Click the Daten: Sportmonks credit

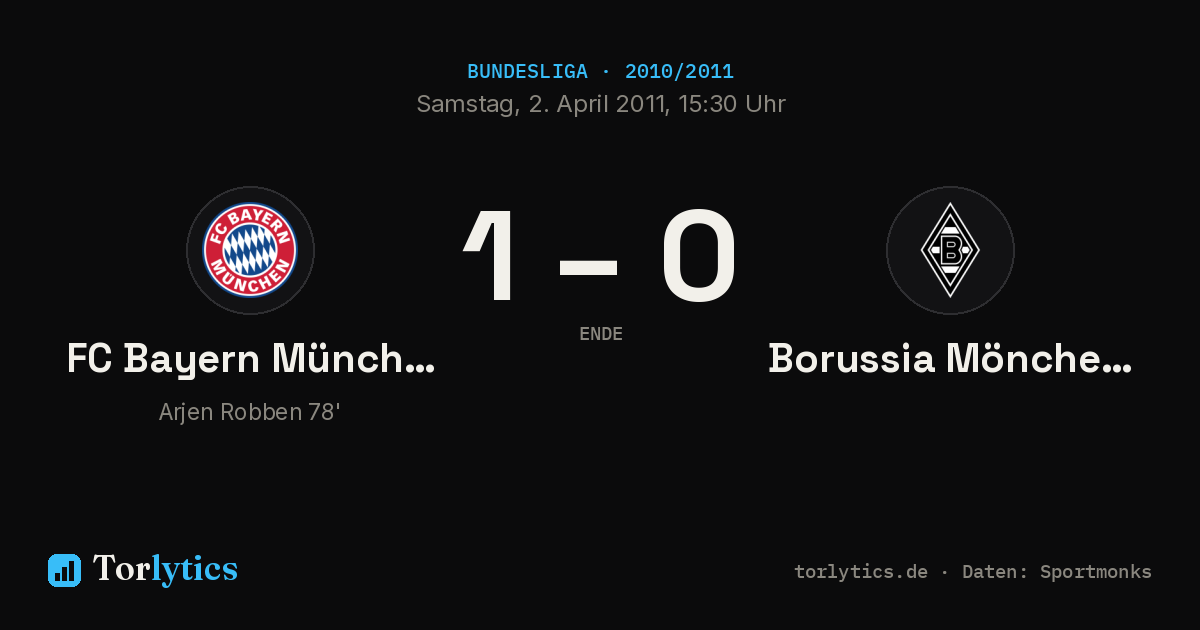tap(1057, 572)
